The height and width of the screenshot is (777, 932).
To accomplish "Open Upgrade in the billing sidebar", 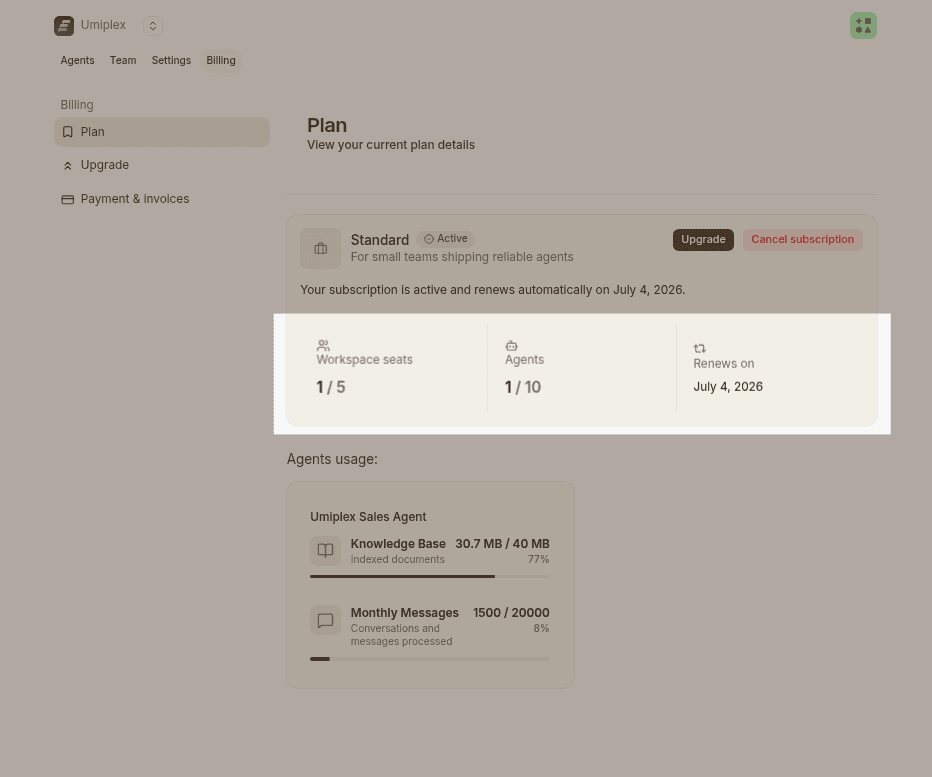I will 162,165.
